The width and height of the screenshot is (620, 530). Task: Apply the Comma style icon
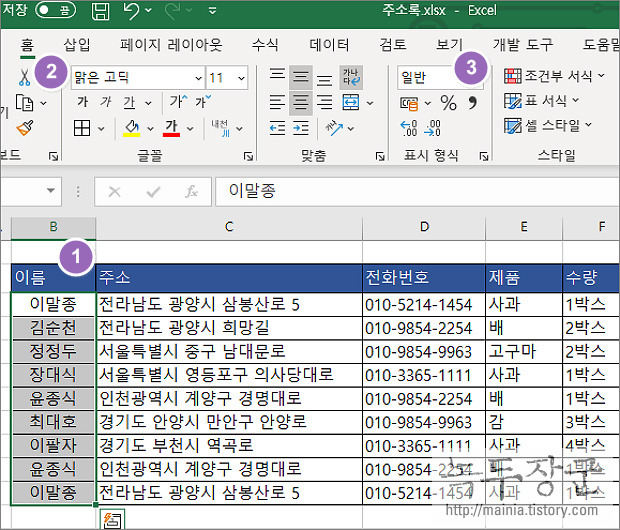[473, 103]
